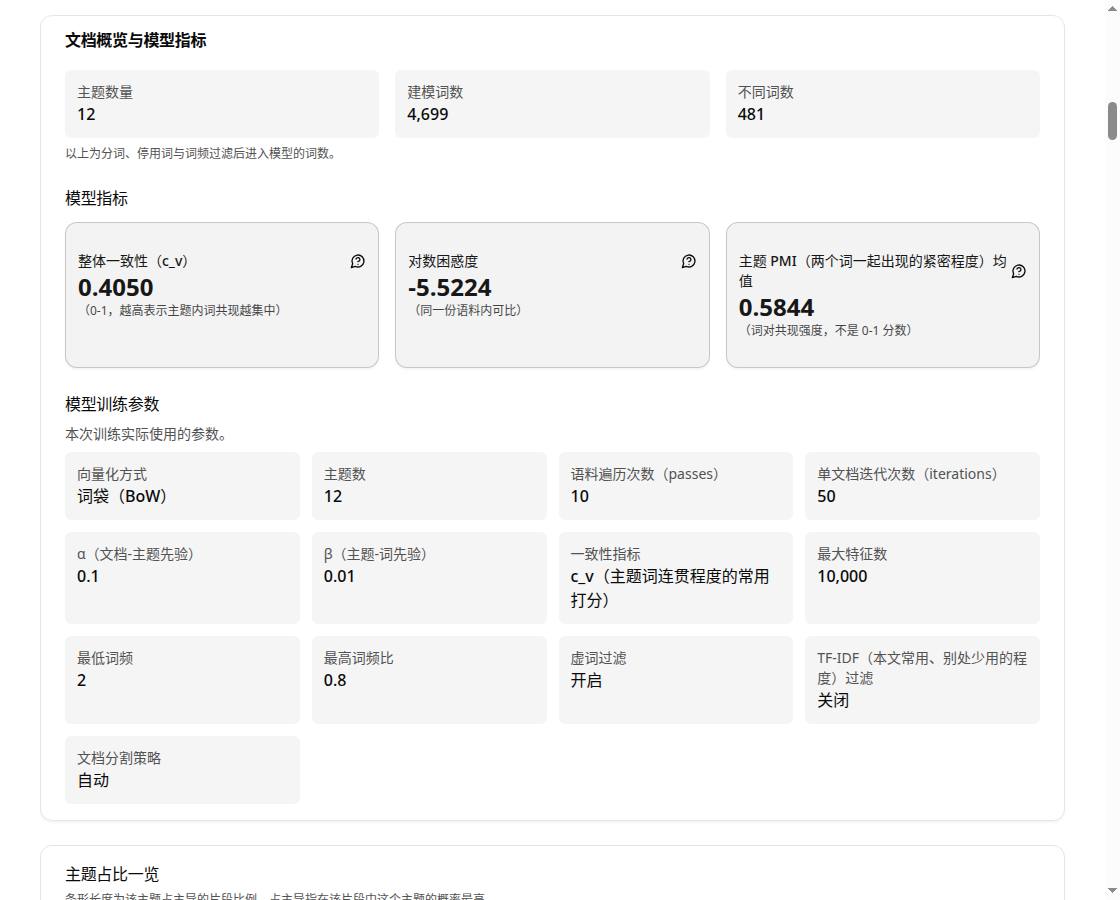Open help icon for 整体一致性 (c_v)
The width and height of the screenshot is (1120, 900).
tap(358, 261)
